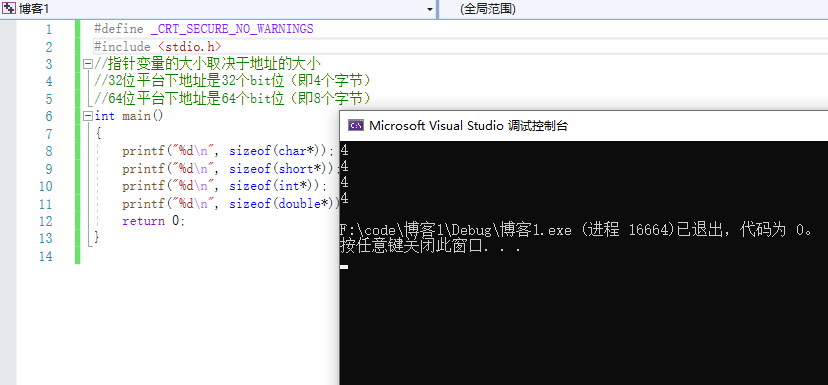Click the 32位平台 comment on line 4
Viewport: 828px width, 385px height.
(x=233, y=81)
